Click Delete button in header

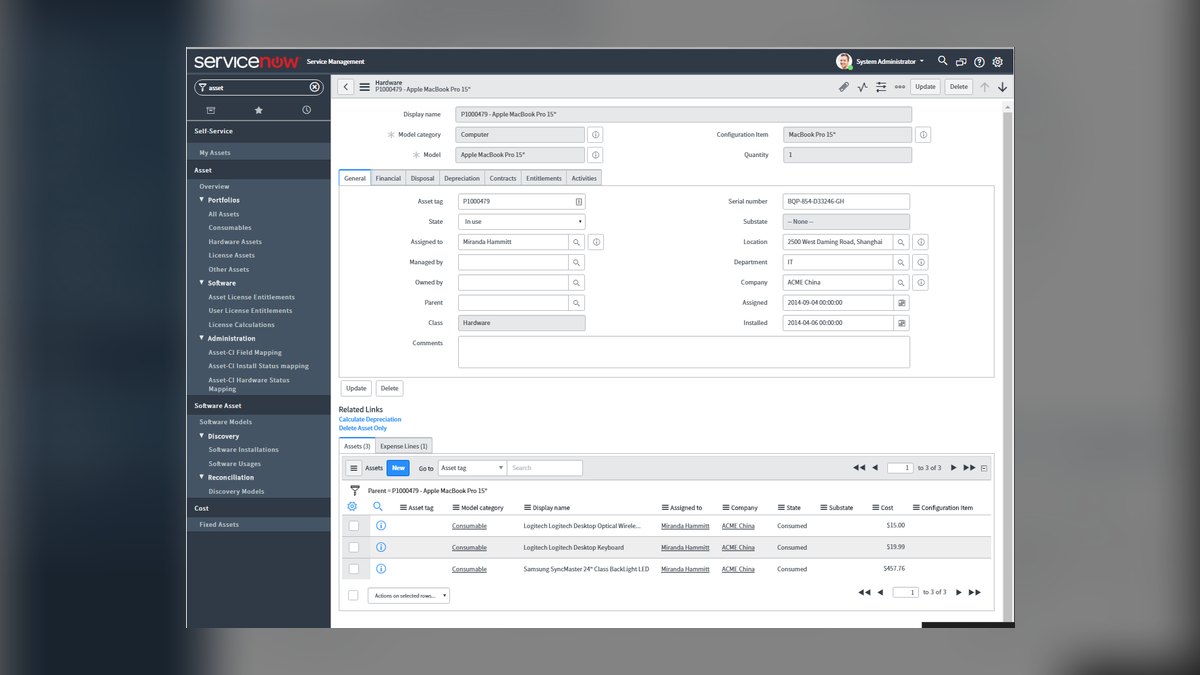tap(958, 87)
